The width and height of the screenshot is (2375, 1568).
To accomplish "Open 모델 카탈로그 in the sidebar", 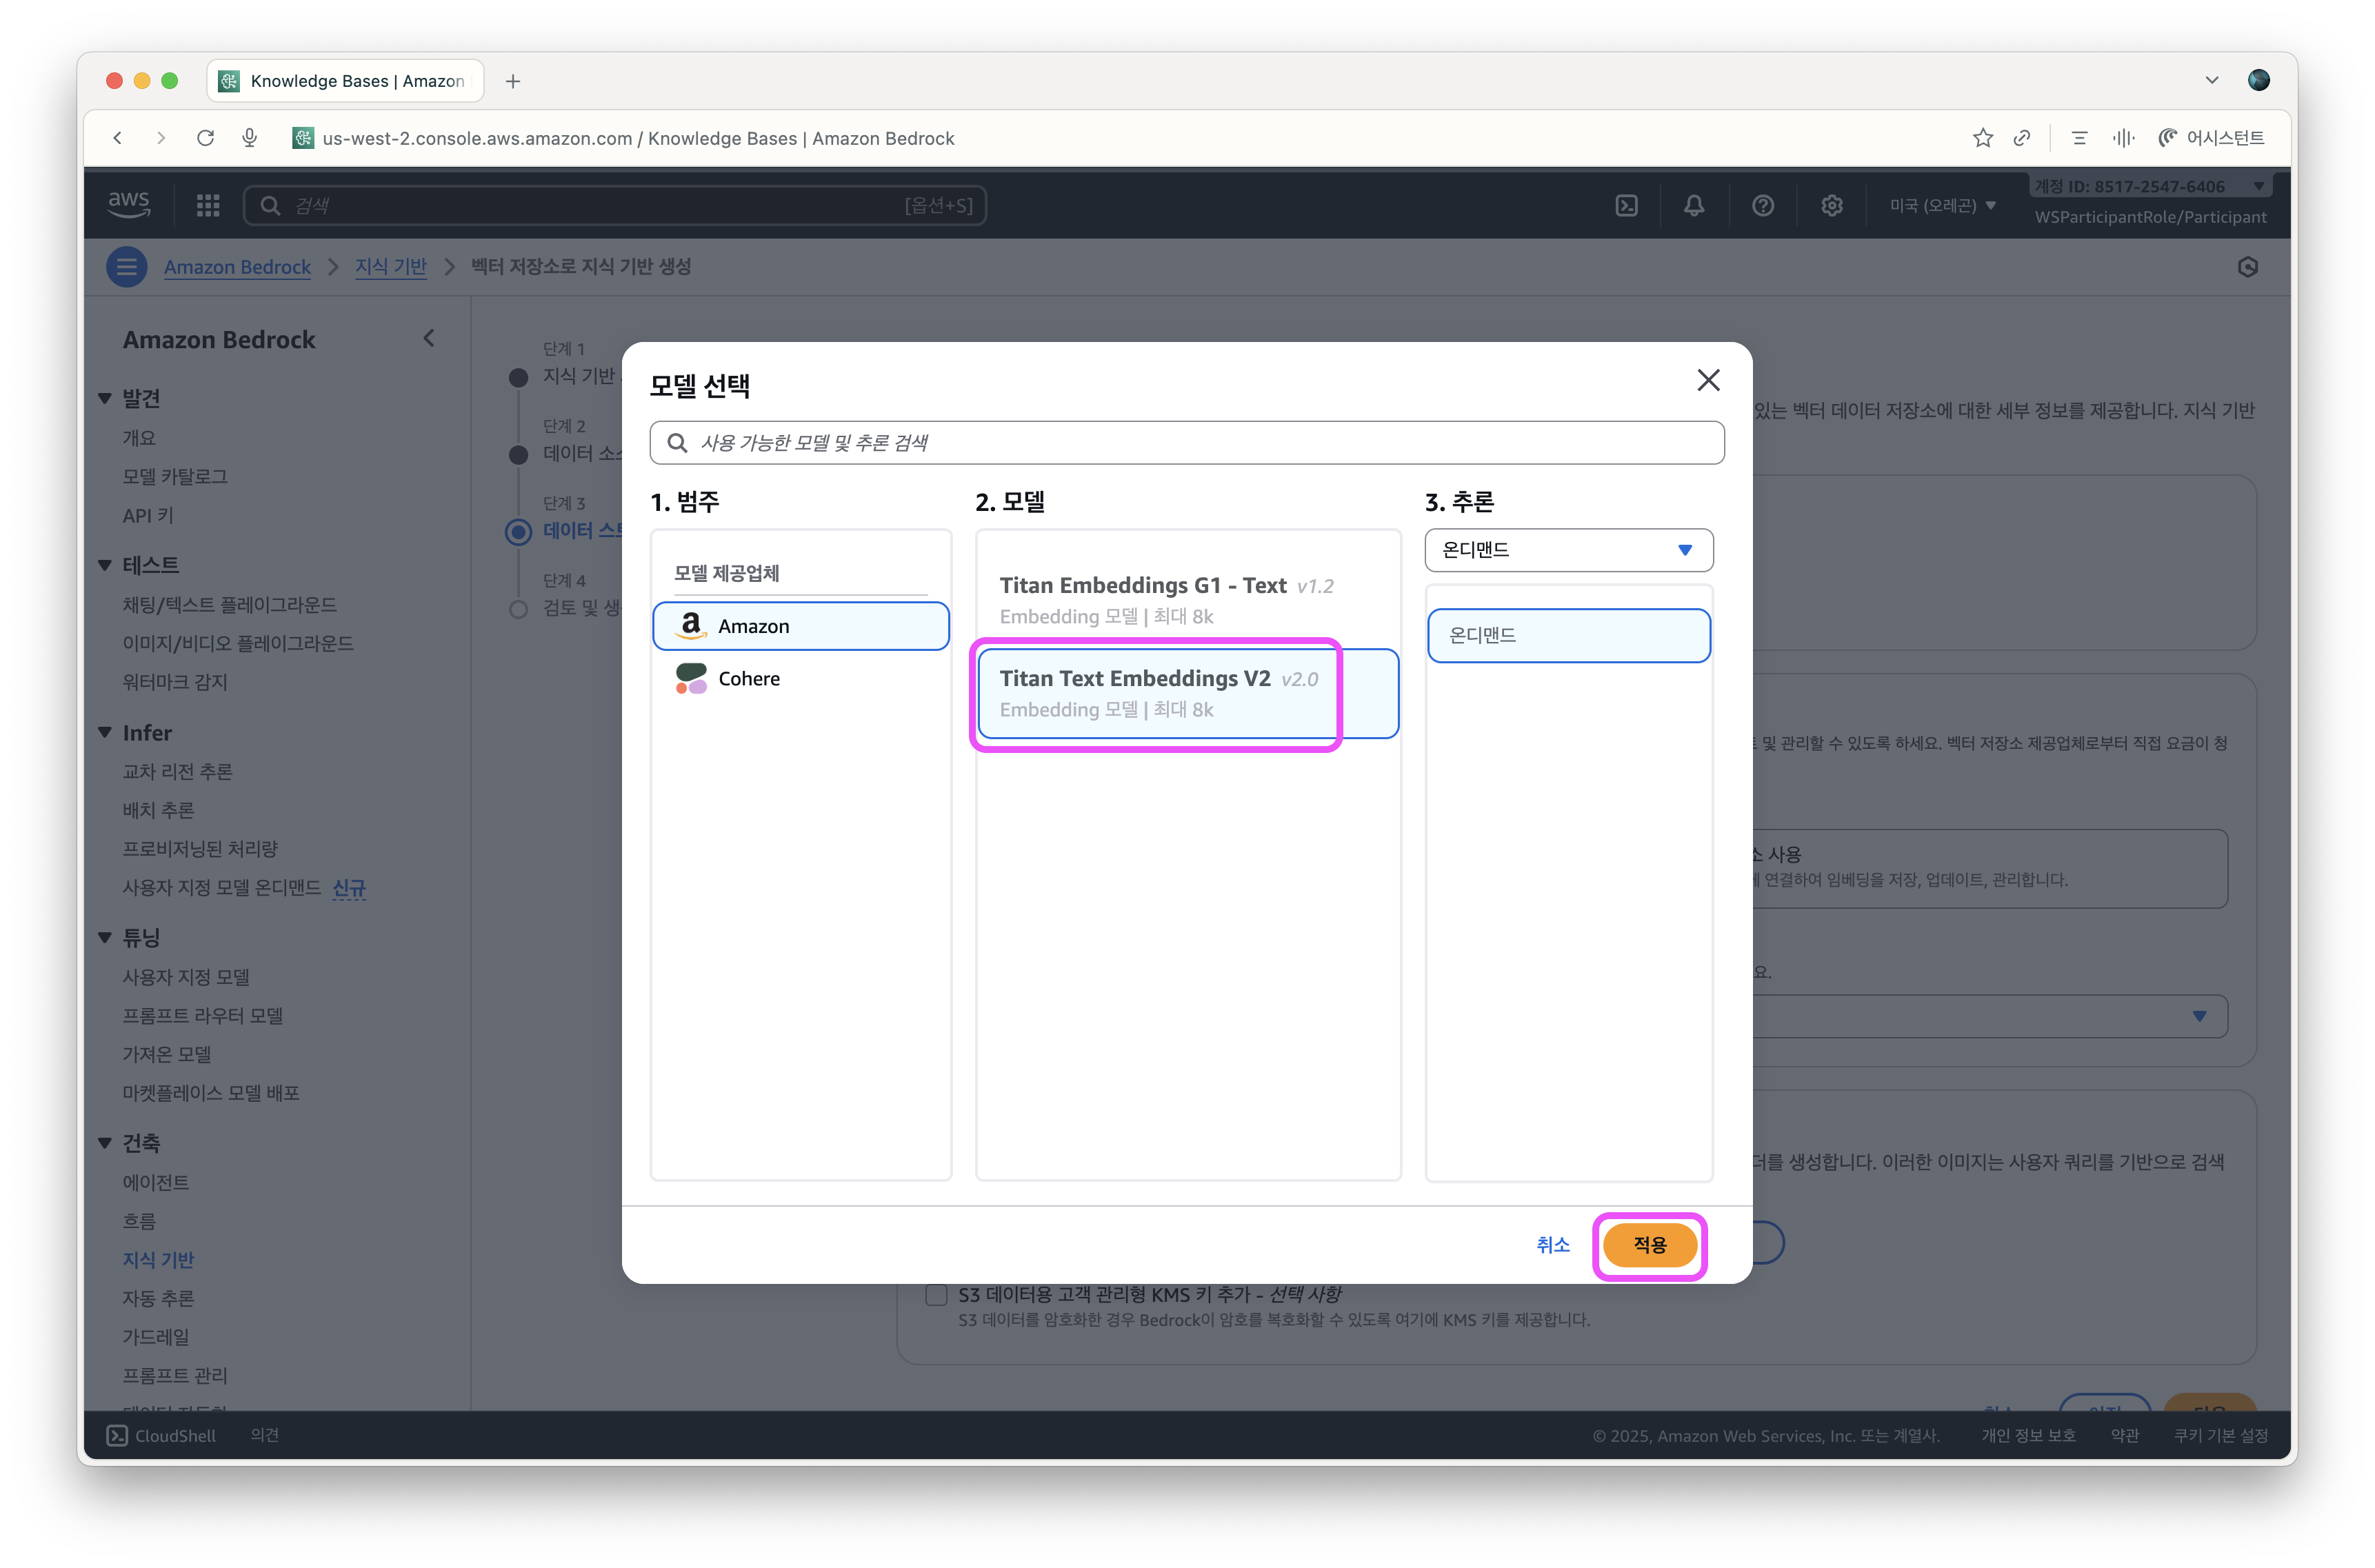I will 175,477.
